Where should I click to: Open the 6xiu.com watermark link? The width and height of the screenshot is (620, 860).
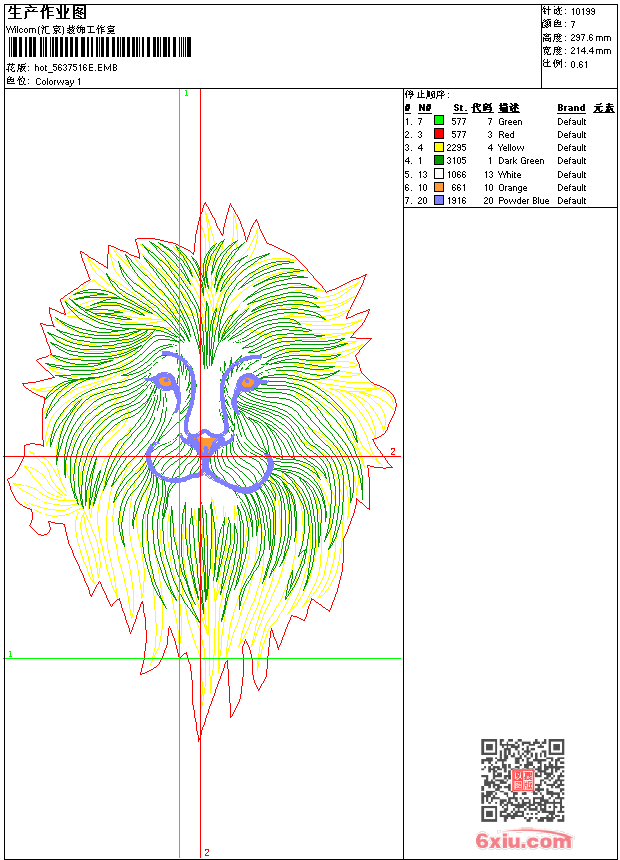coord(523,841)
